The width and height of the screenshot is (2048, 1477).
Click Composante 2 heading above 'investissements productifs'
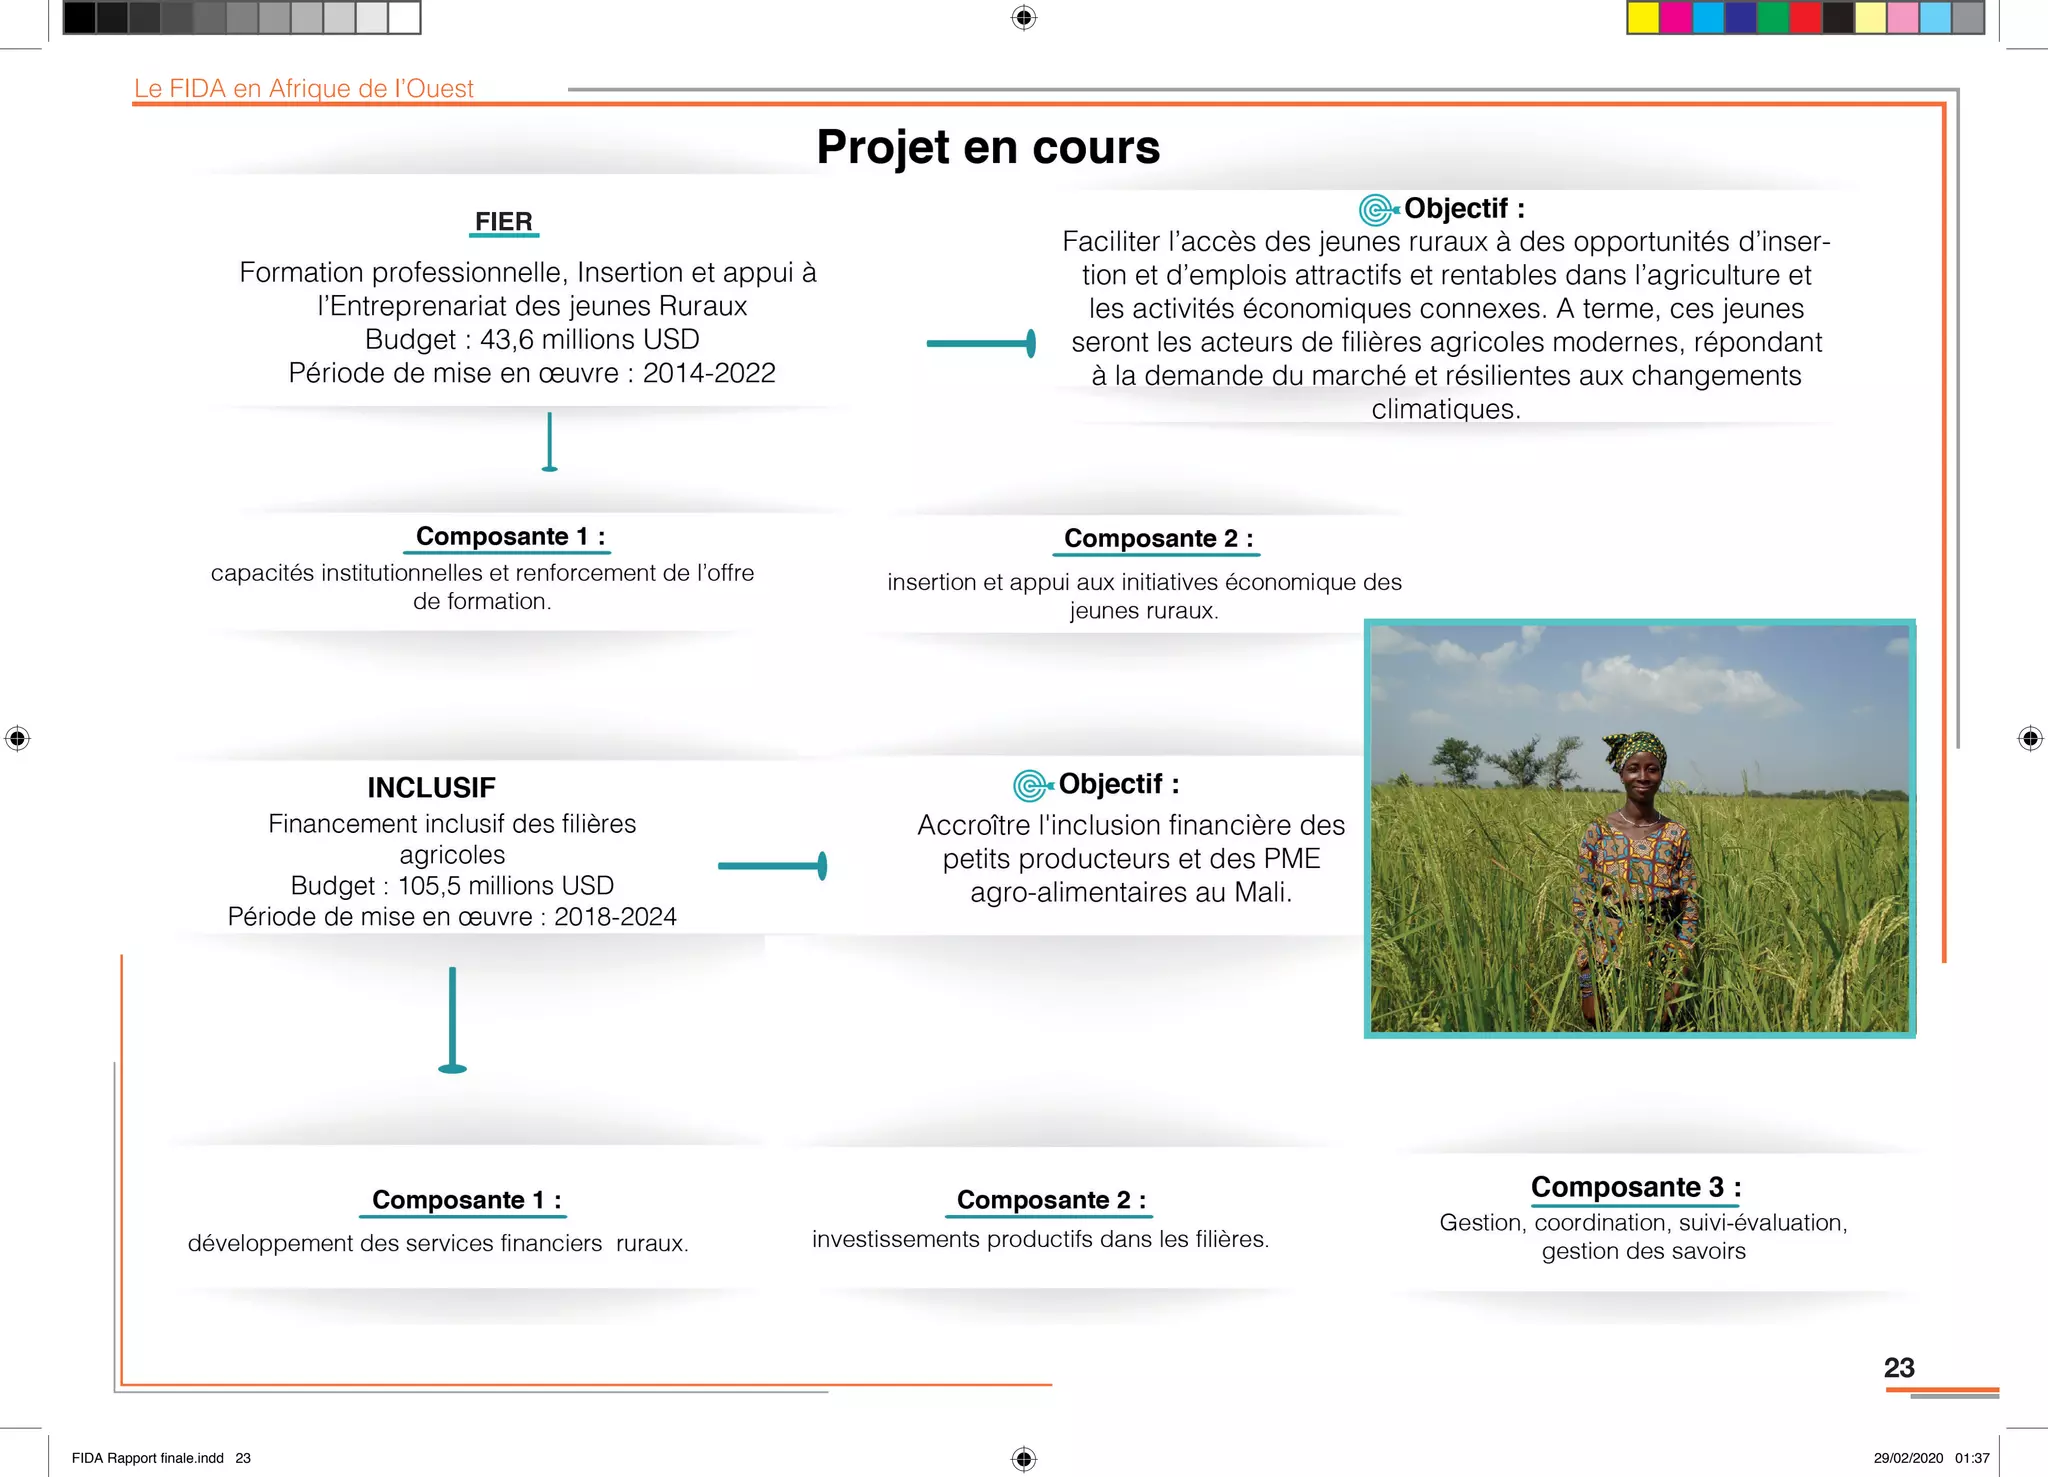coord(1051,1201)
